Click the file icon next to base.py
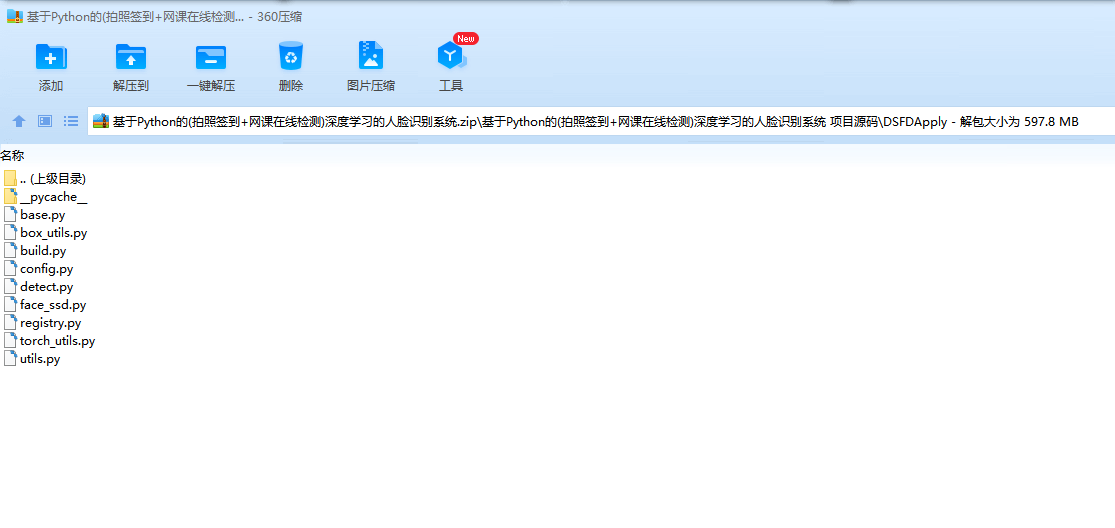Screen dimensions: 1115x528 (x=10, y=215)
